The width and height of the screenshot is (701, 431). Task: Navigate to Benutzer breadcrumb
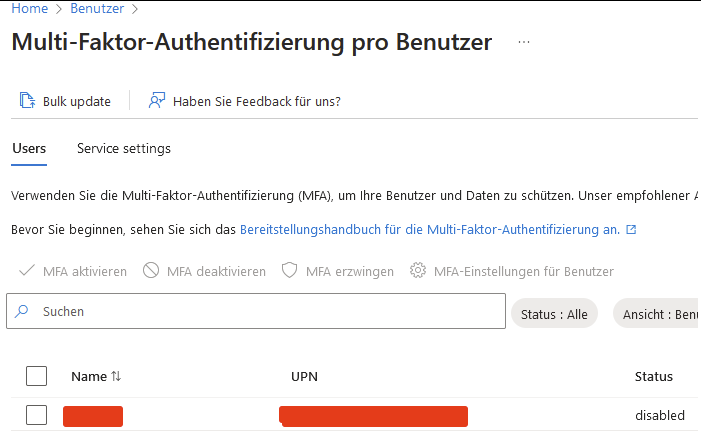(95, 9)
